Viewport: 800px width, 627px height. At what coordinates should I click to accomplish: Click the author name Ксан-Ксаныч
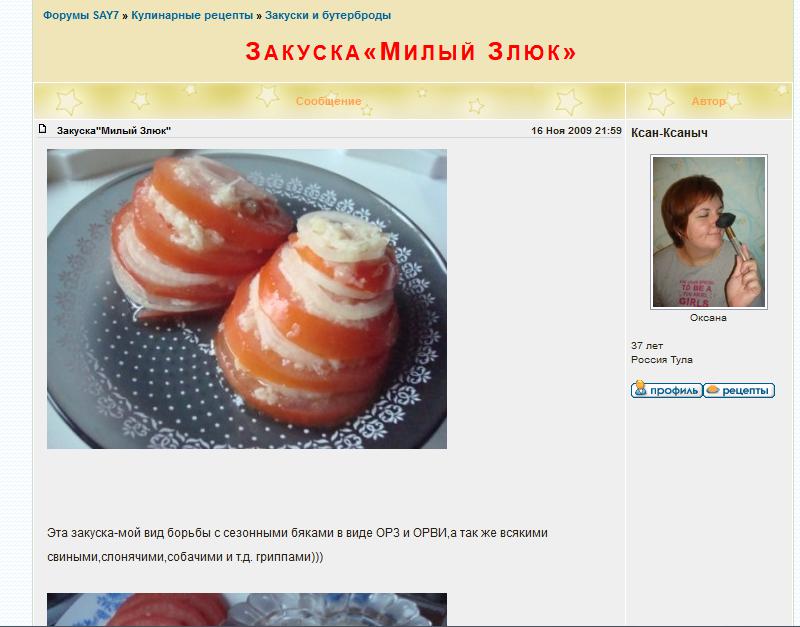[x=669, y=133]
